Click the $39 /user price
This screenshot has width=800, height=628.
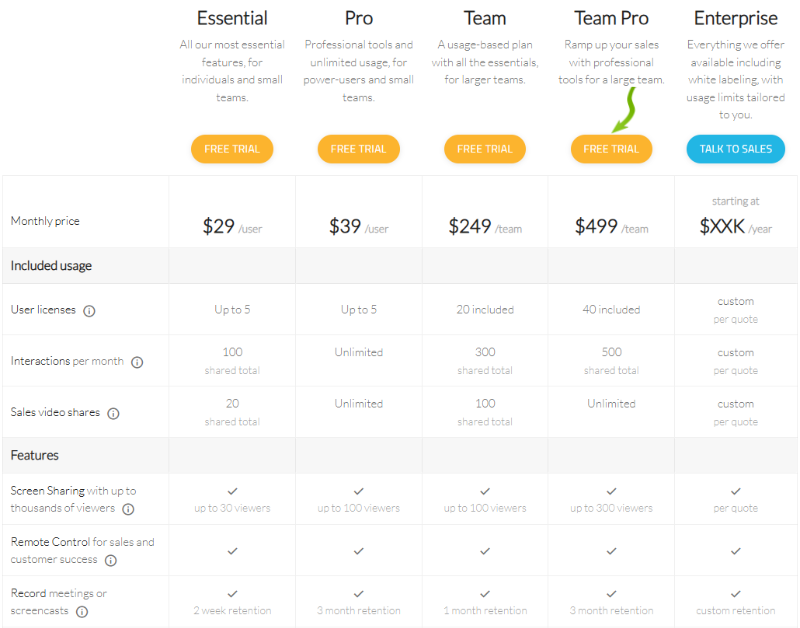click(359, 226)
